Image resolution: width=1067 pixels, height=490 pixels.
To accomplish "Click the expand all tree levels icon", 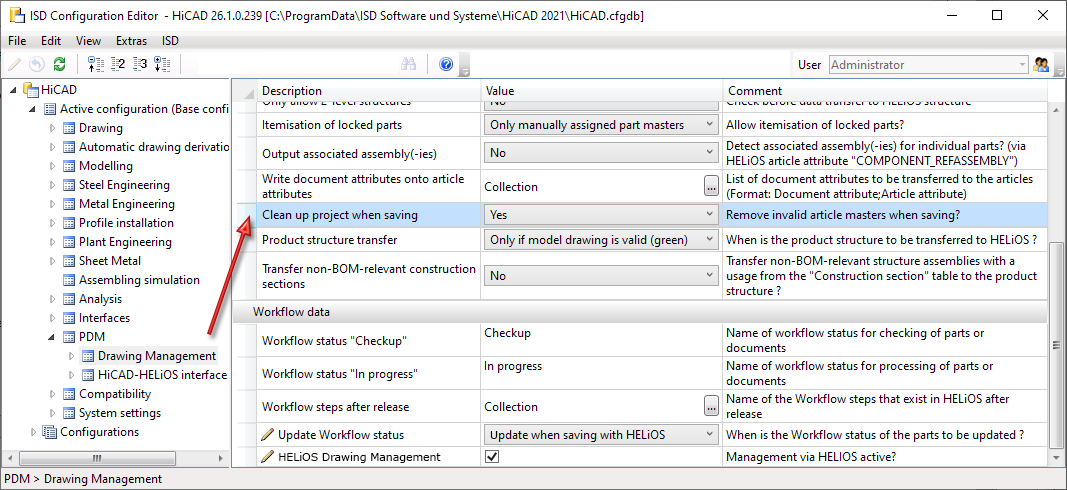I will pyautogui.click(x=162, y=65).
